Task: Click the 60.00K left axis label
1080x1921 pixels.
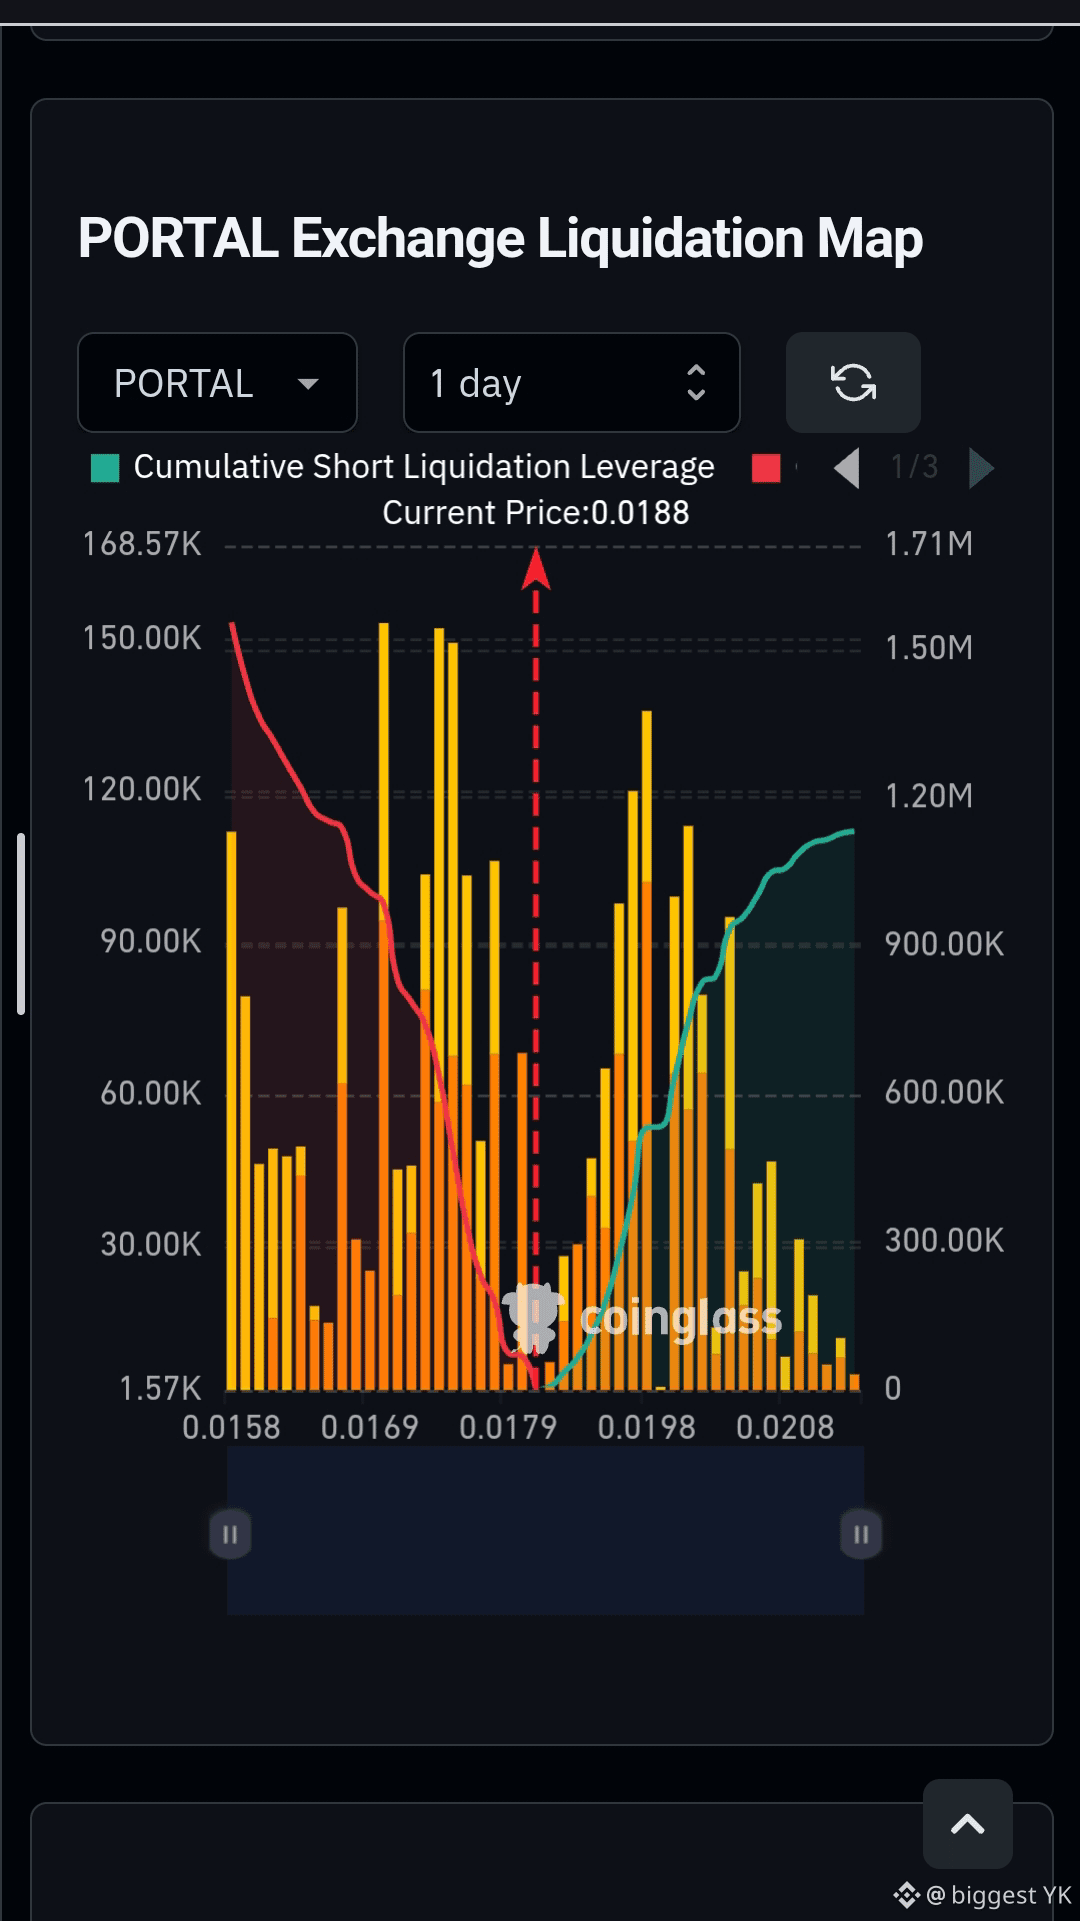Action: (151, 1093)
